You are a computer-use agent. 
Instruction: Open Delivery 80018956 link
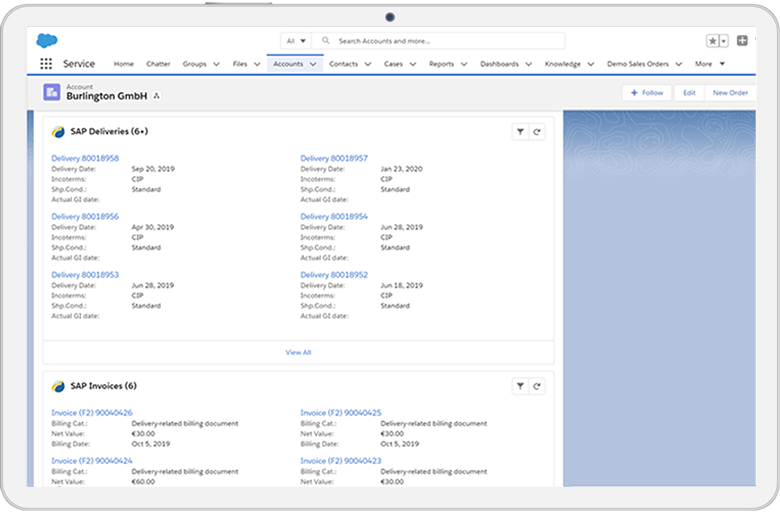click(x=85, y=216)
